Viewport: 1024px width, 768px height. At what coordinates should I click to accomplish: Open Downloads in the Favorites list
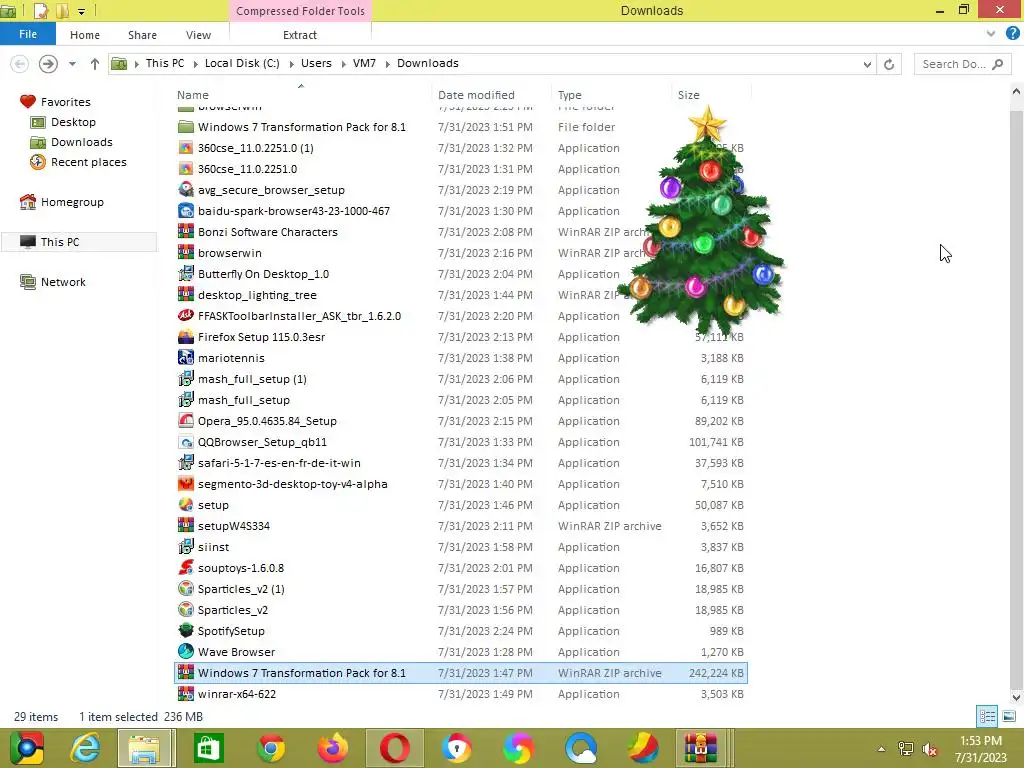click(82, 142)
